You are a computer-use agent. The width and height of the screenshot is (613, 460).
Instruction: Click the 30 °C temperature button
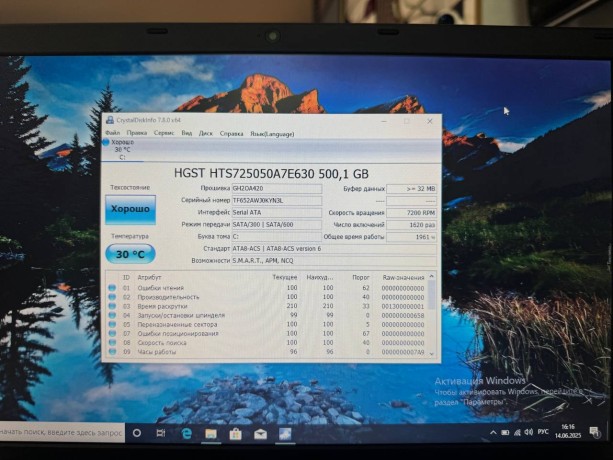(x=130, y=254)
